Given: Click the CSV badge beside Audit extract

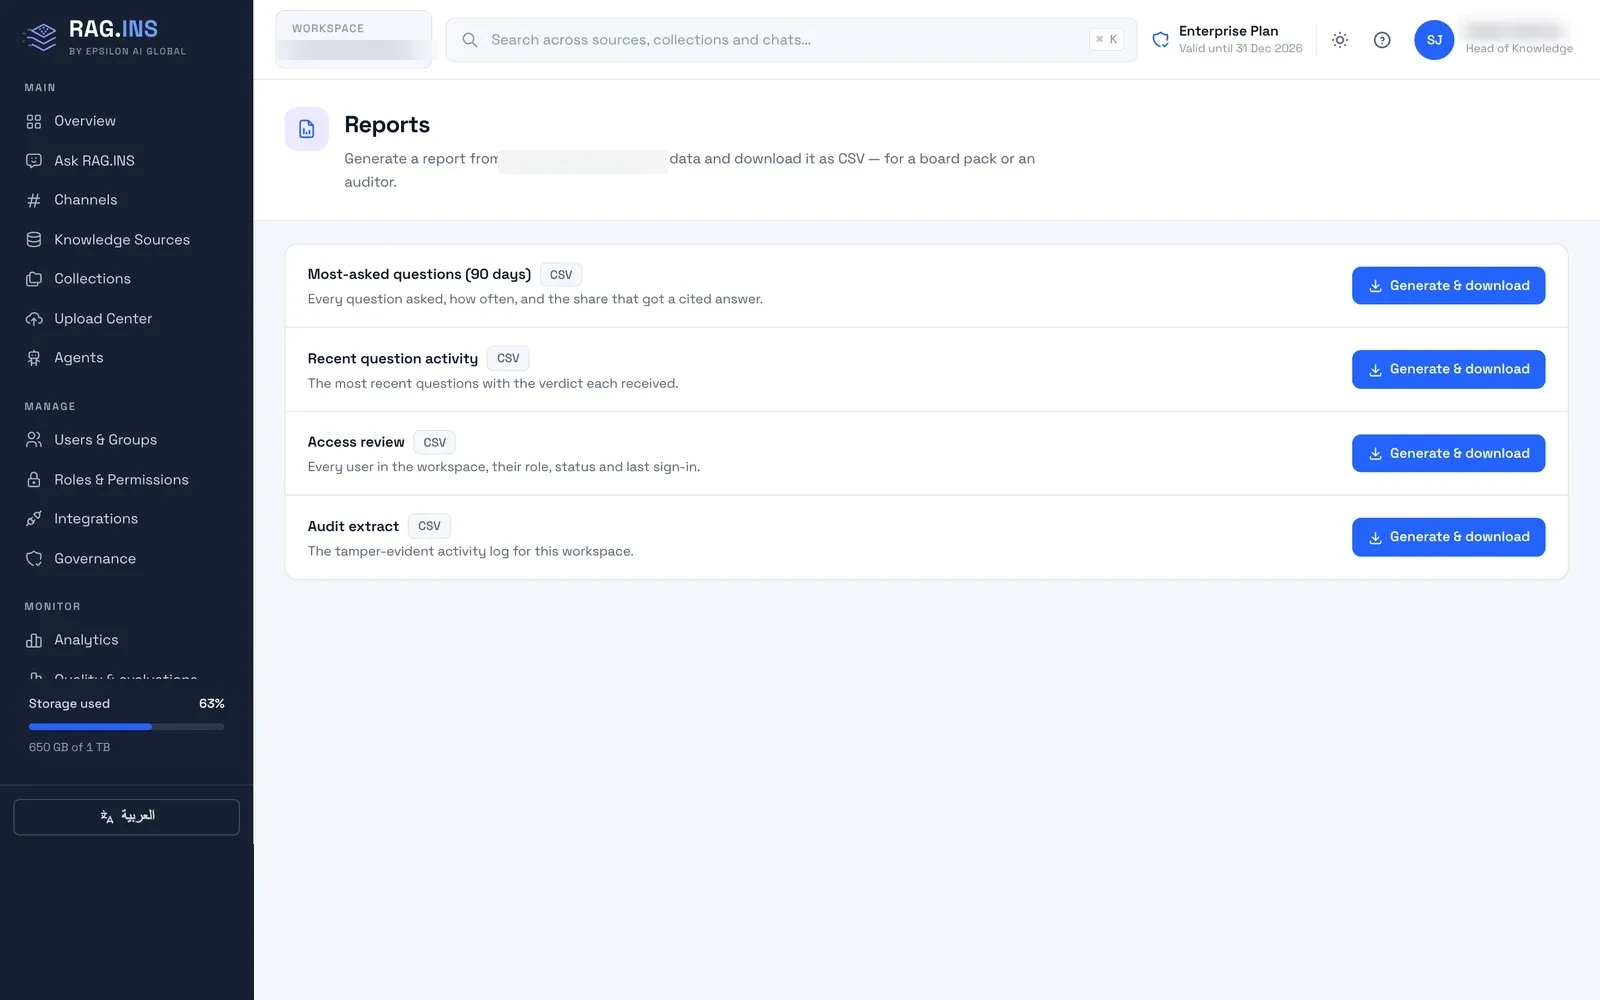Looking at the screenshot, I should click(x=429, y=526).
